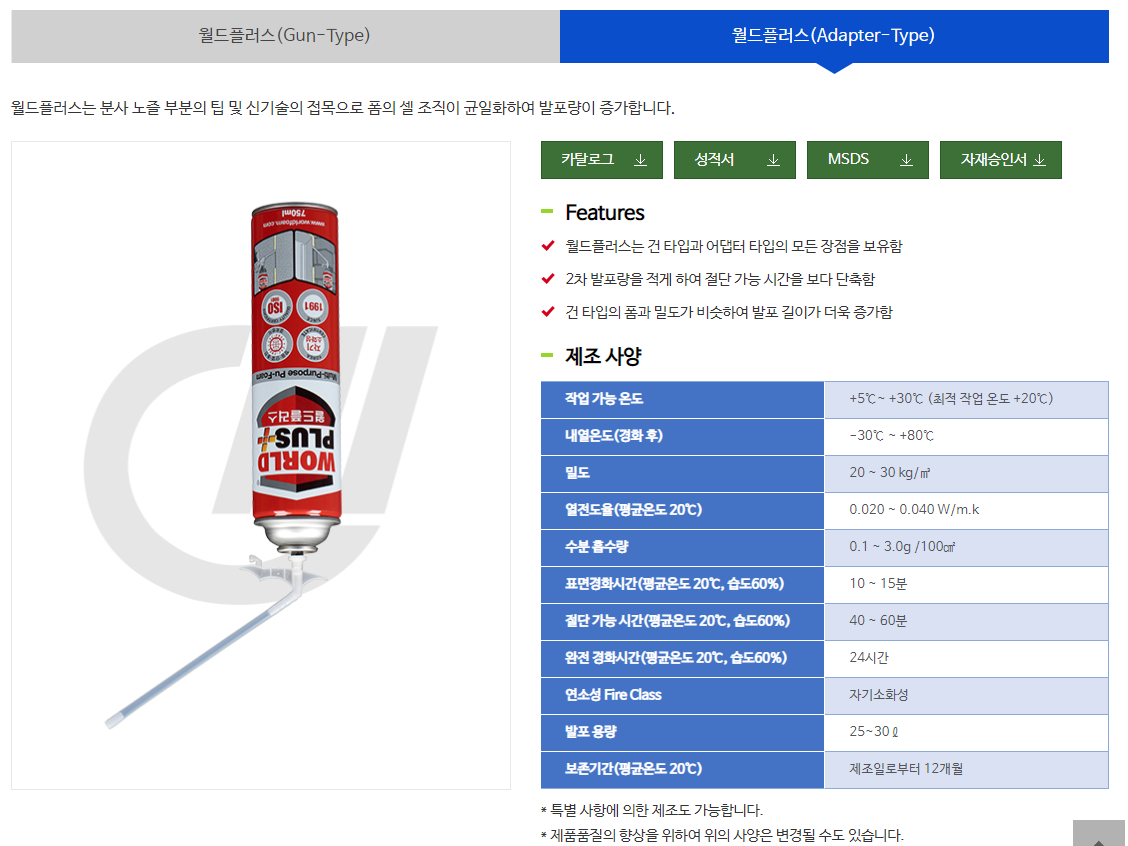
Task: Select the 월드플러스(Adapter-Type) tab
Action: point(834,36)
